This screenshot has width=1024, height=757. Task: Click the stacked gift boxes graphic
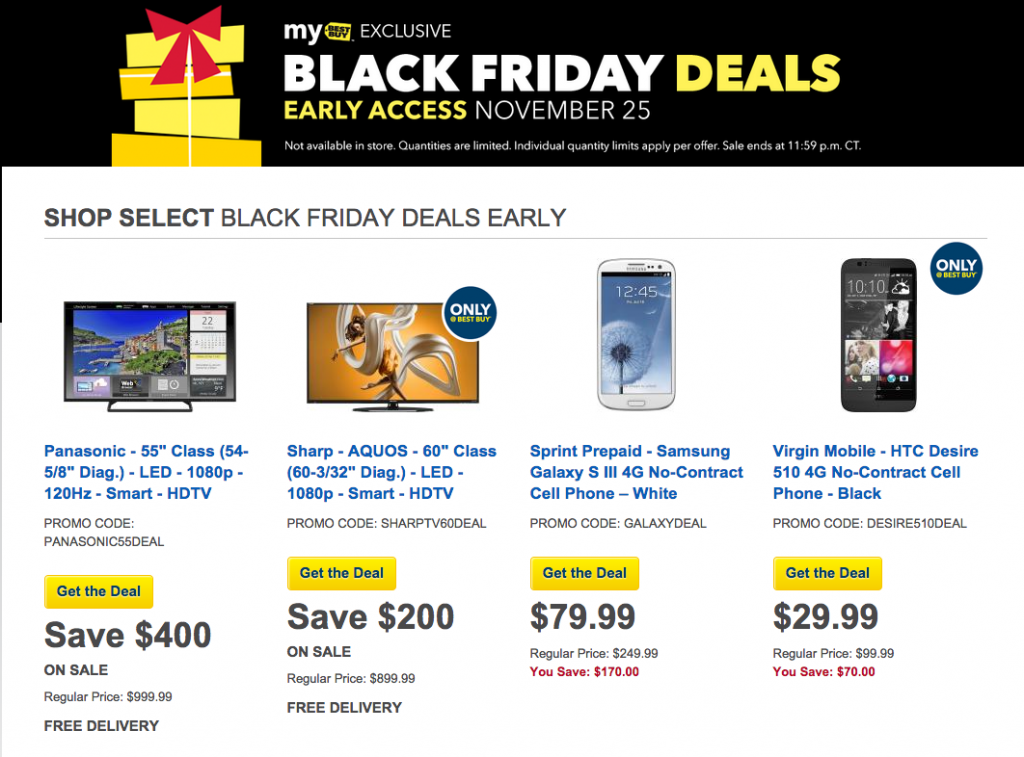click(x=187, y=87)
